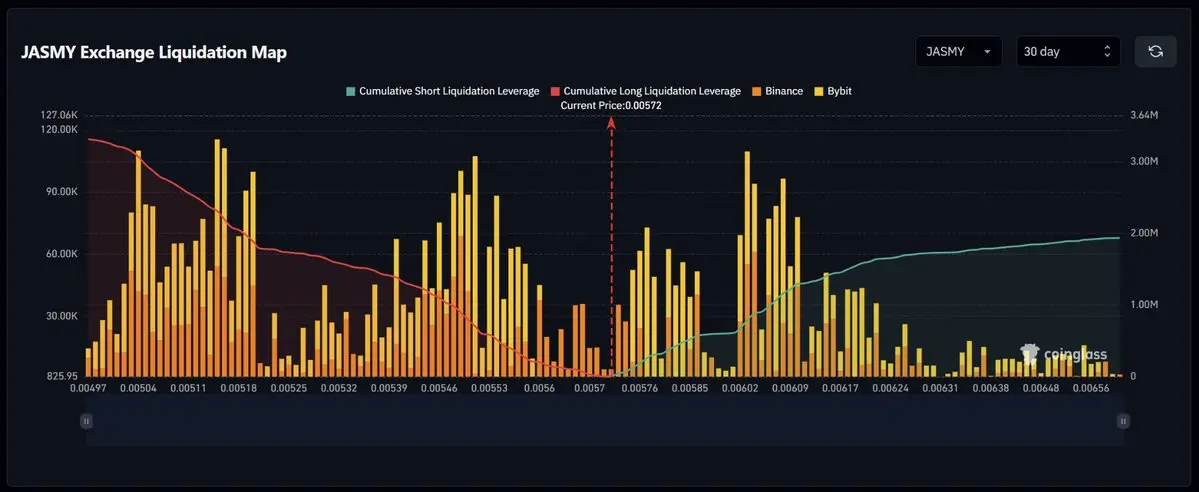
Task: Click the 0.00525 x-axis label
Action: click(x=289, y=389)
